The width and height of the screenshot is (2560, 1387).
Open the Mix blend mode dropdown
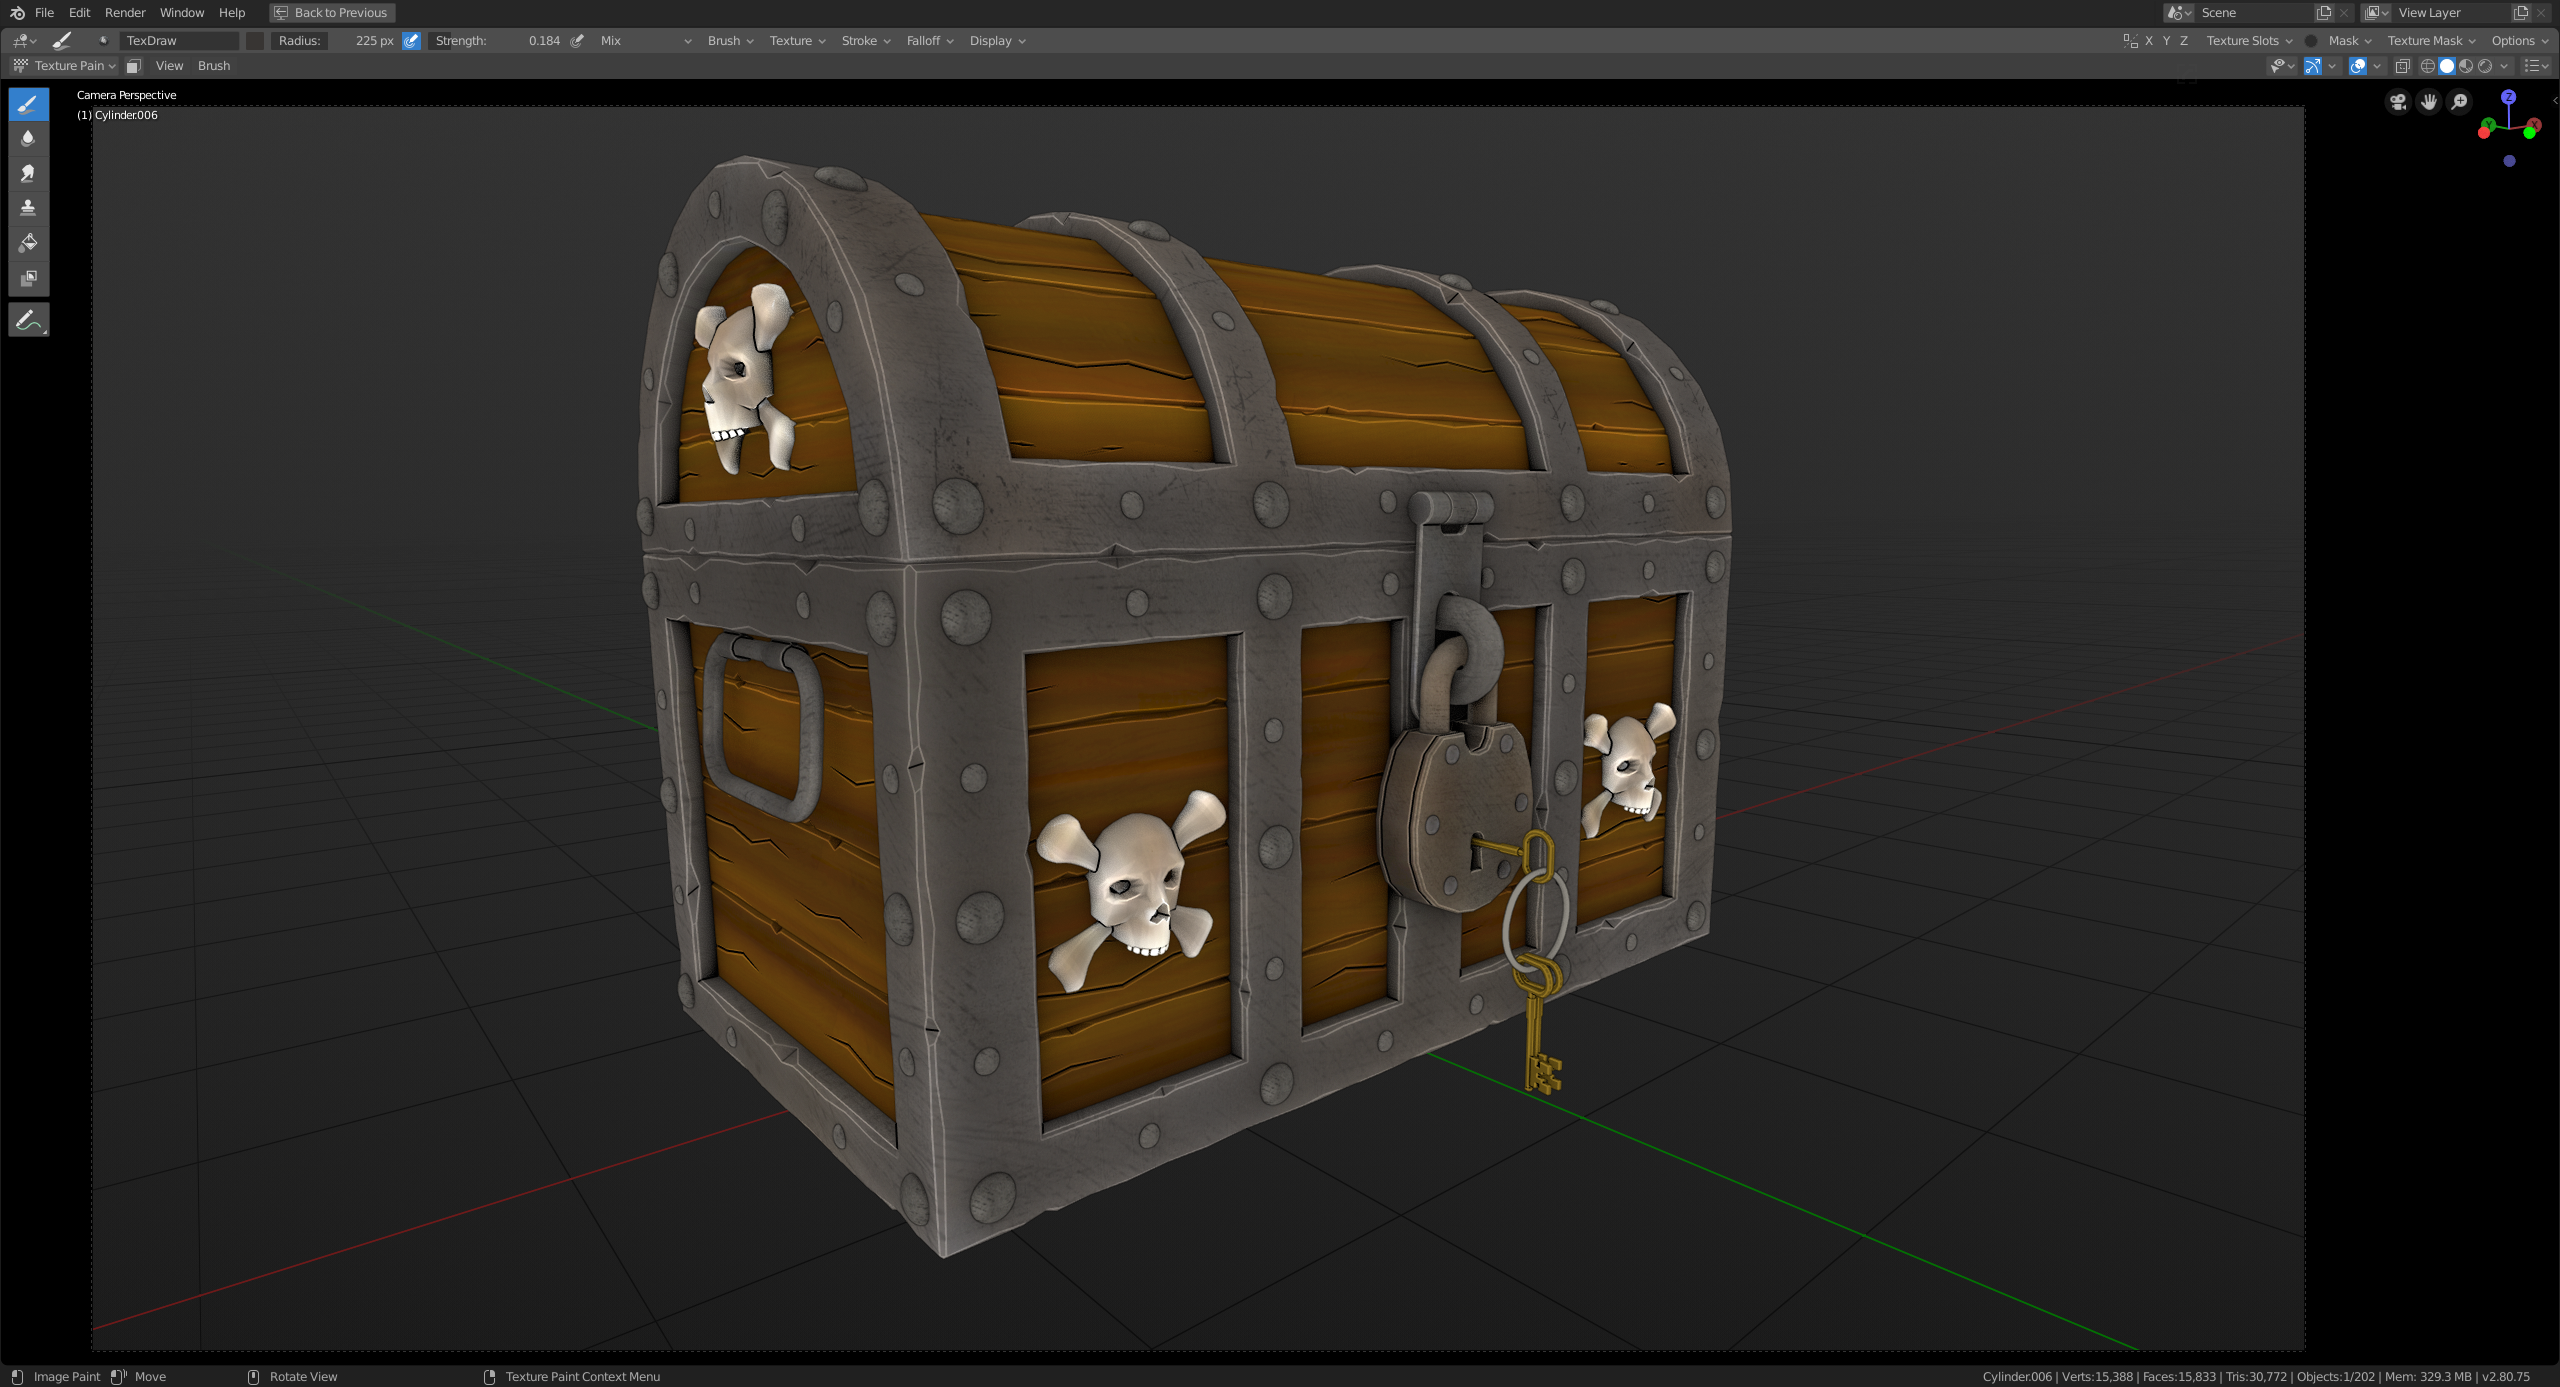point(645,41)
